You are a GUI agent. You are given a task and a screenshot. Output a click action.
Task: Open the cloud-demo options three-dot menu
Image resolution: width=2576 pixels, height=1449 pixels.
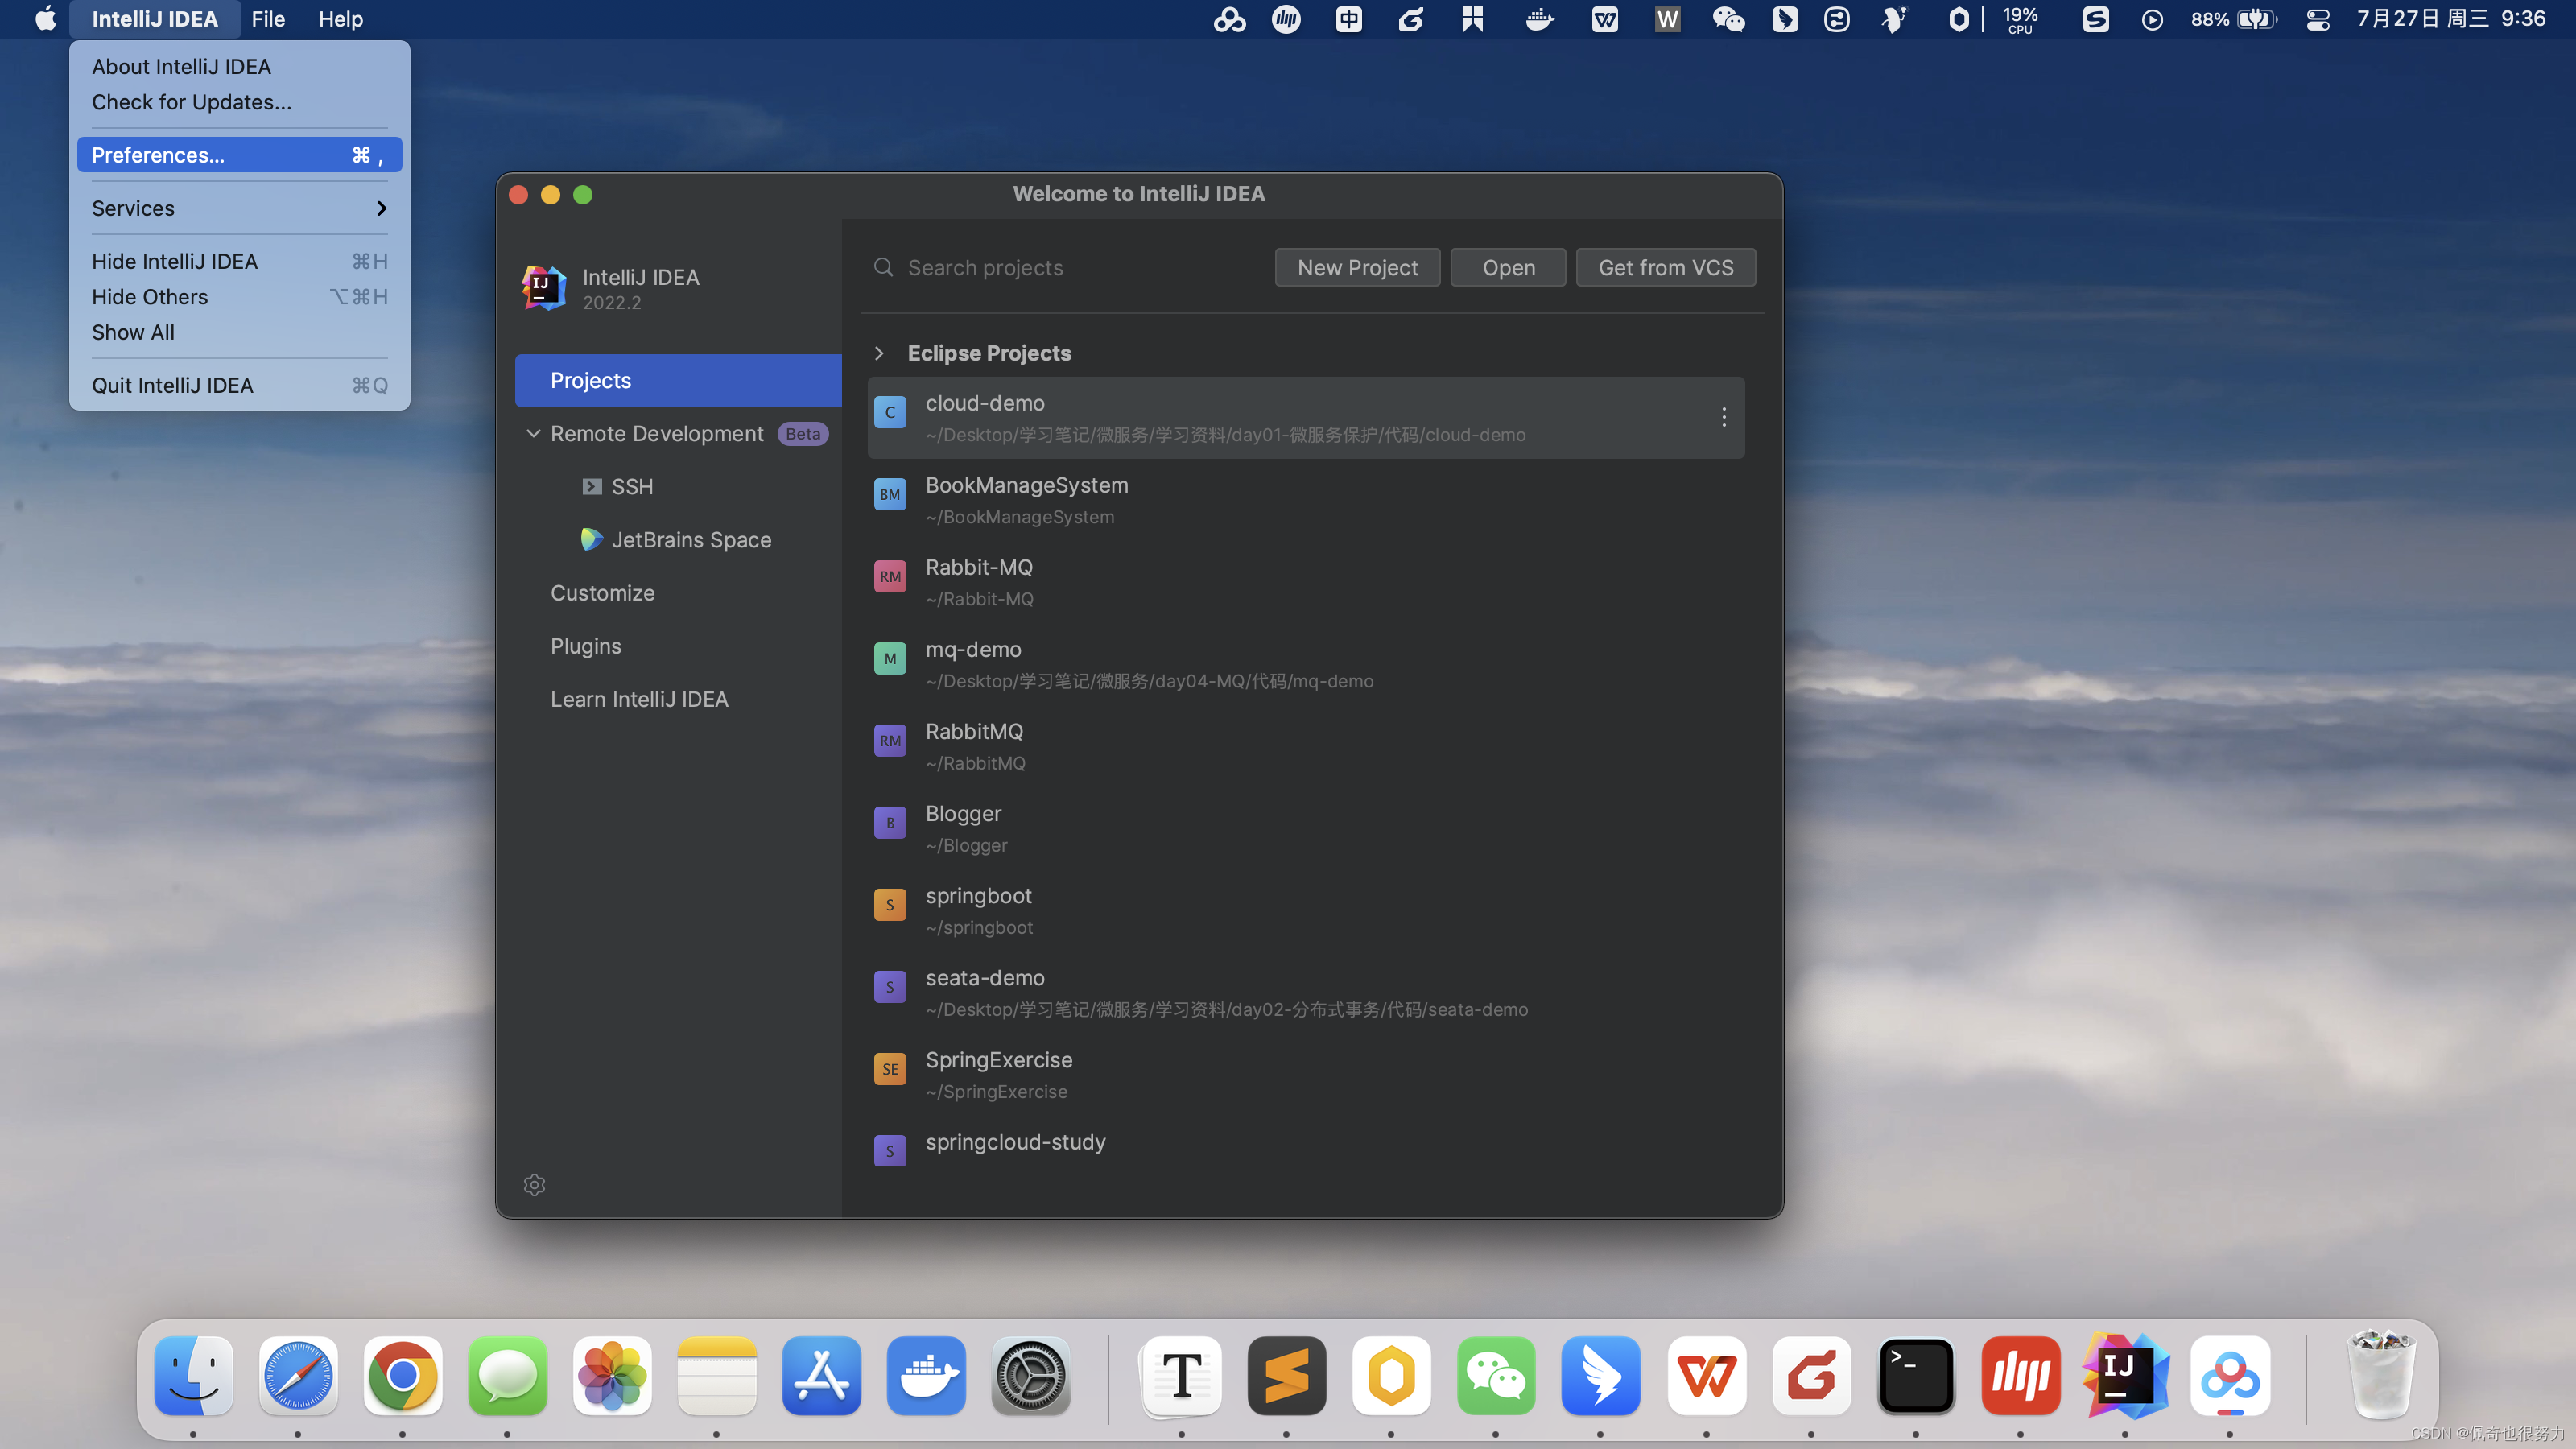(1723, 417)
